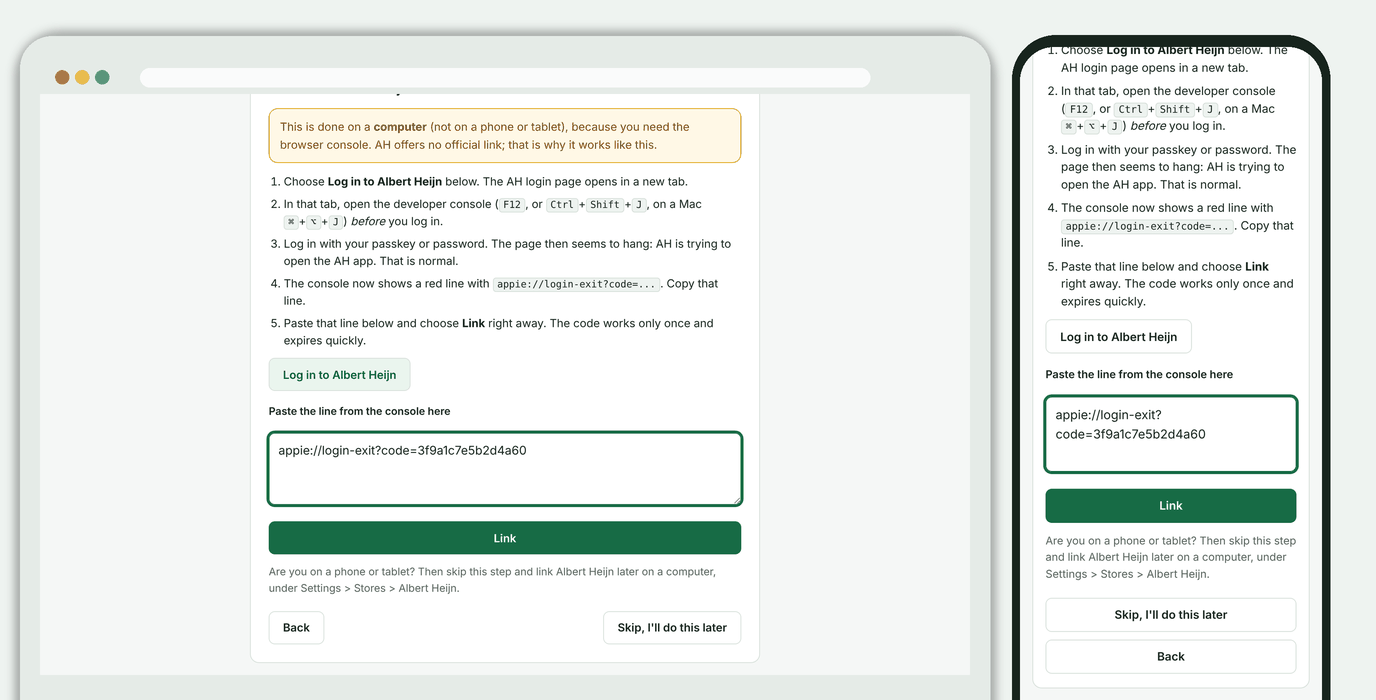
Task: Click Skip, I'll do this later in desktop view
Action: click(x=672, y=628)
